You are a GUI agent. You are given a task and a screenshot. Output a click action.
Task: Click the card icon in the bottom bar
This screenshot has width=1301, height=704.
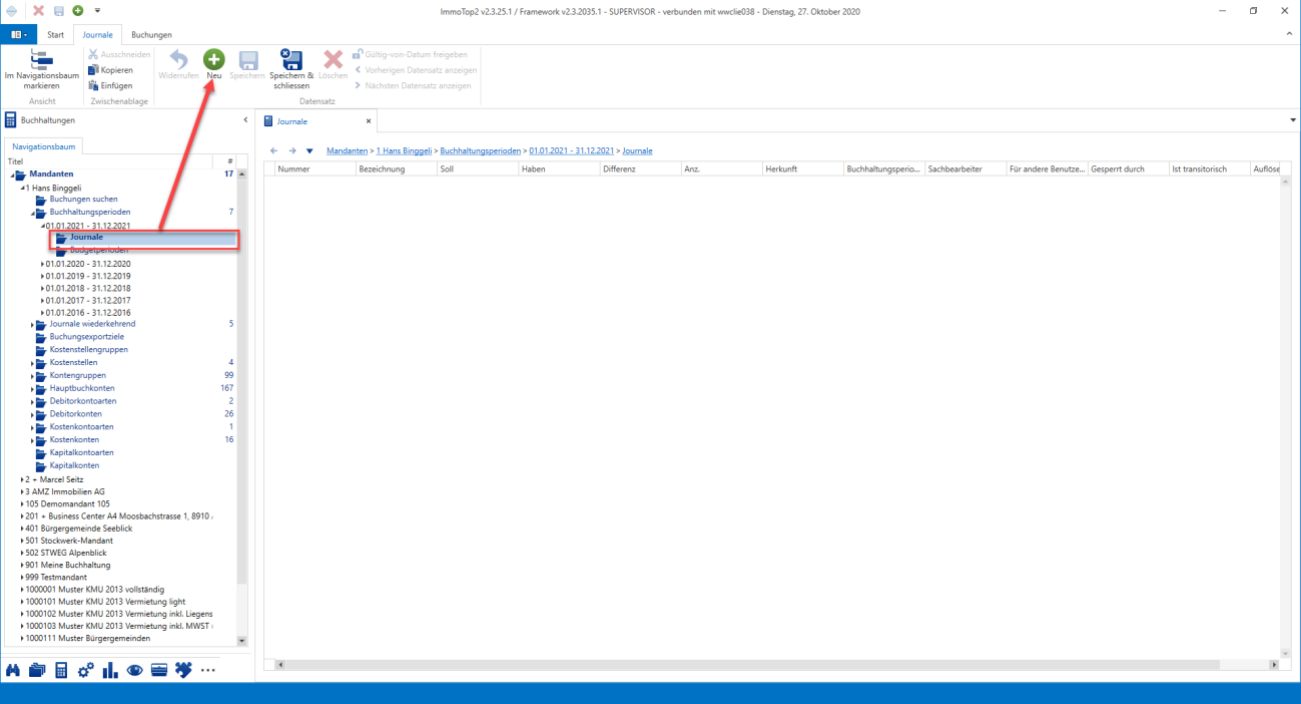pos(159,670)
